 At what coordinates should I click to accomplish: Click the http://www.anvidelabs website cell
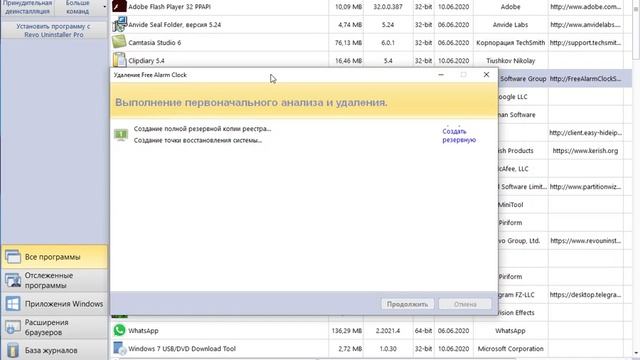585,24
